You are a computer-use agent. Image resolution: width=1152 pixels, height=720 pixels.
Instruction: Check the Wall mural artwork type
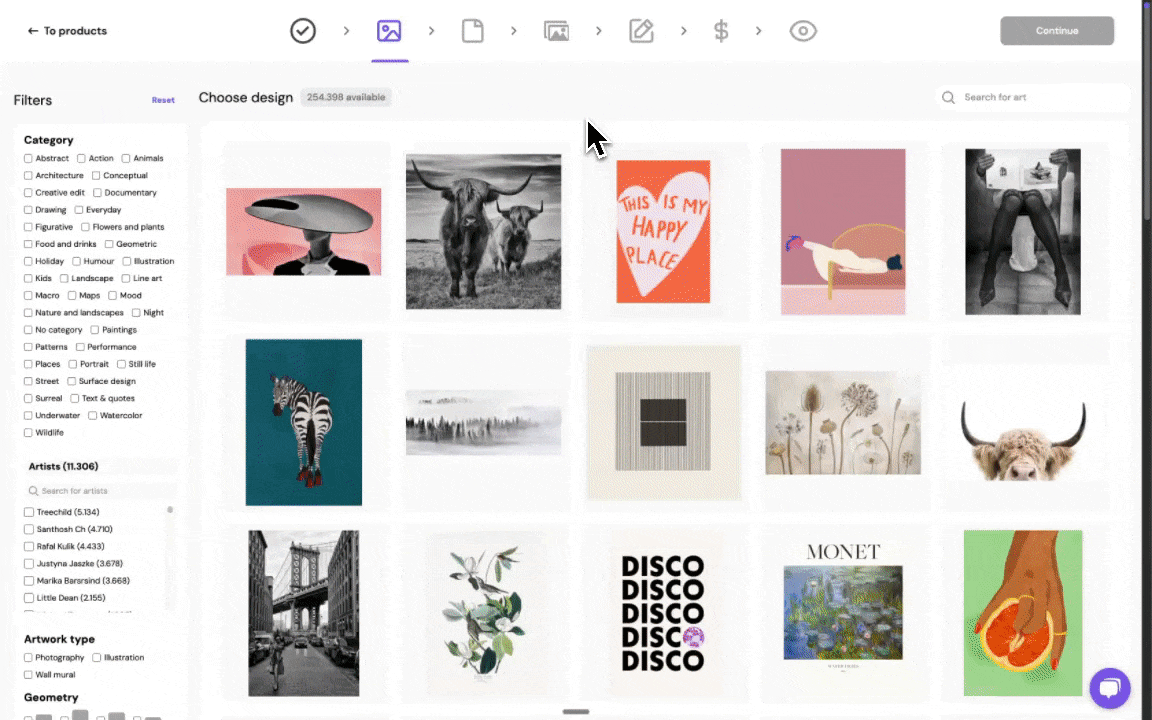click(x=28, y=674)
